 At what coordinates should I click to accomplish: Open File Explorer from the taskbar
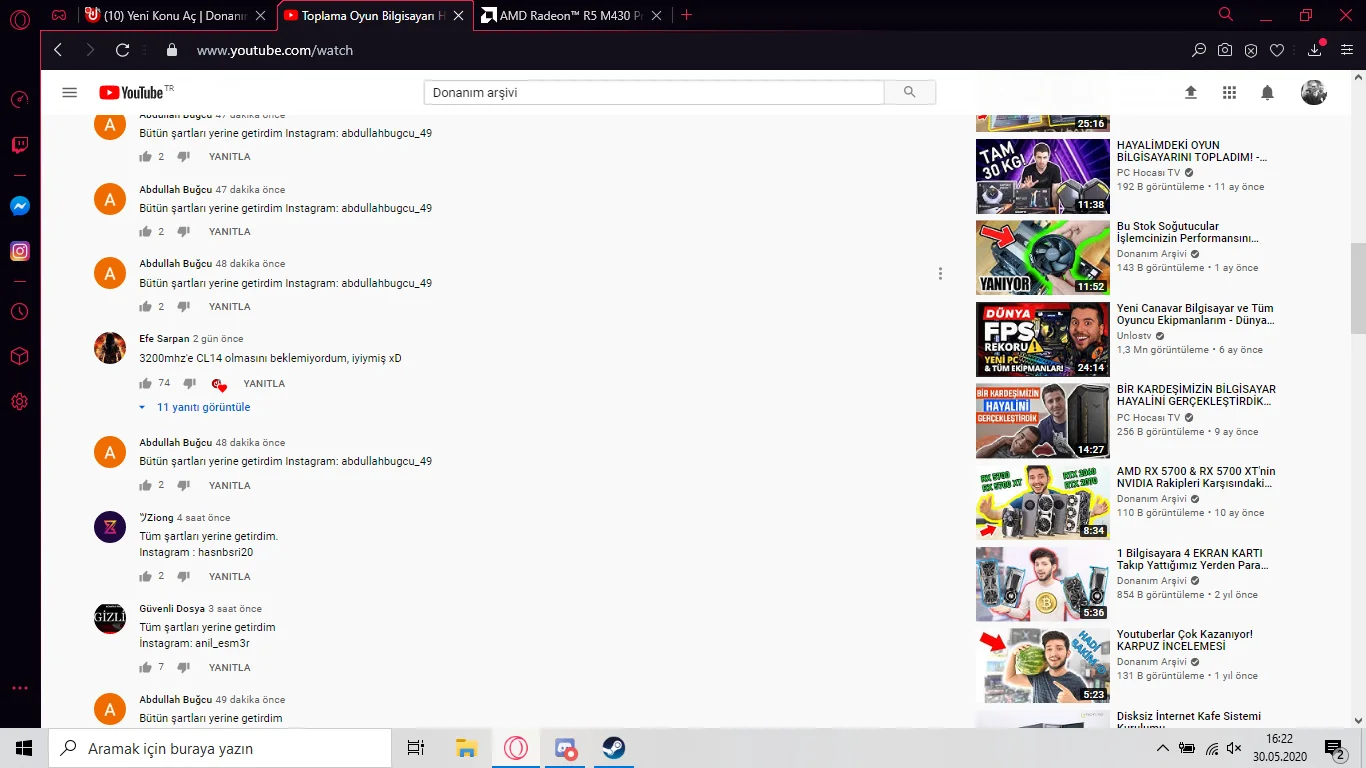466,748
